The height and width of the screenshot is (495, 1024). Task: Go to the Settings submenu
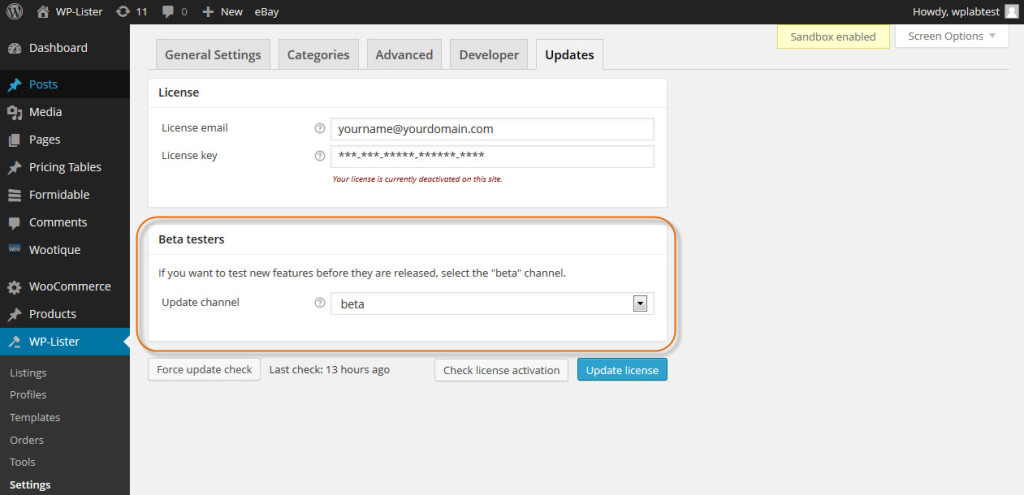30,485
